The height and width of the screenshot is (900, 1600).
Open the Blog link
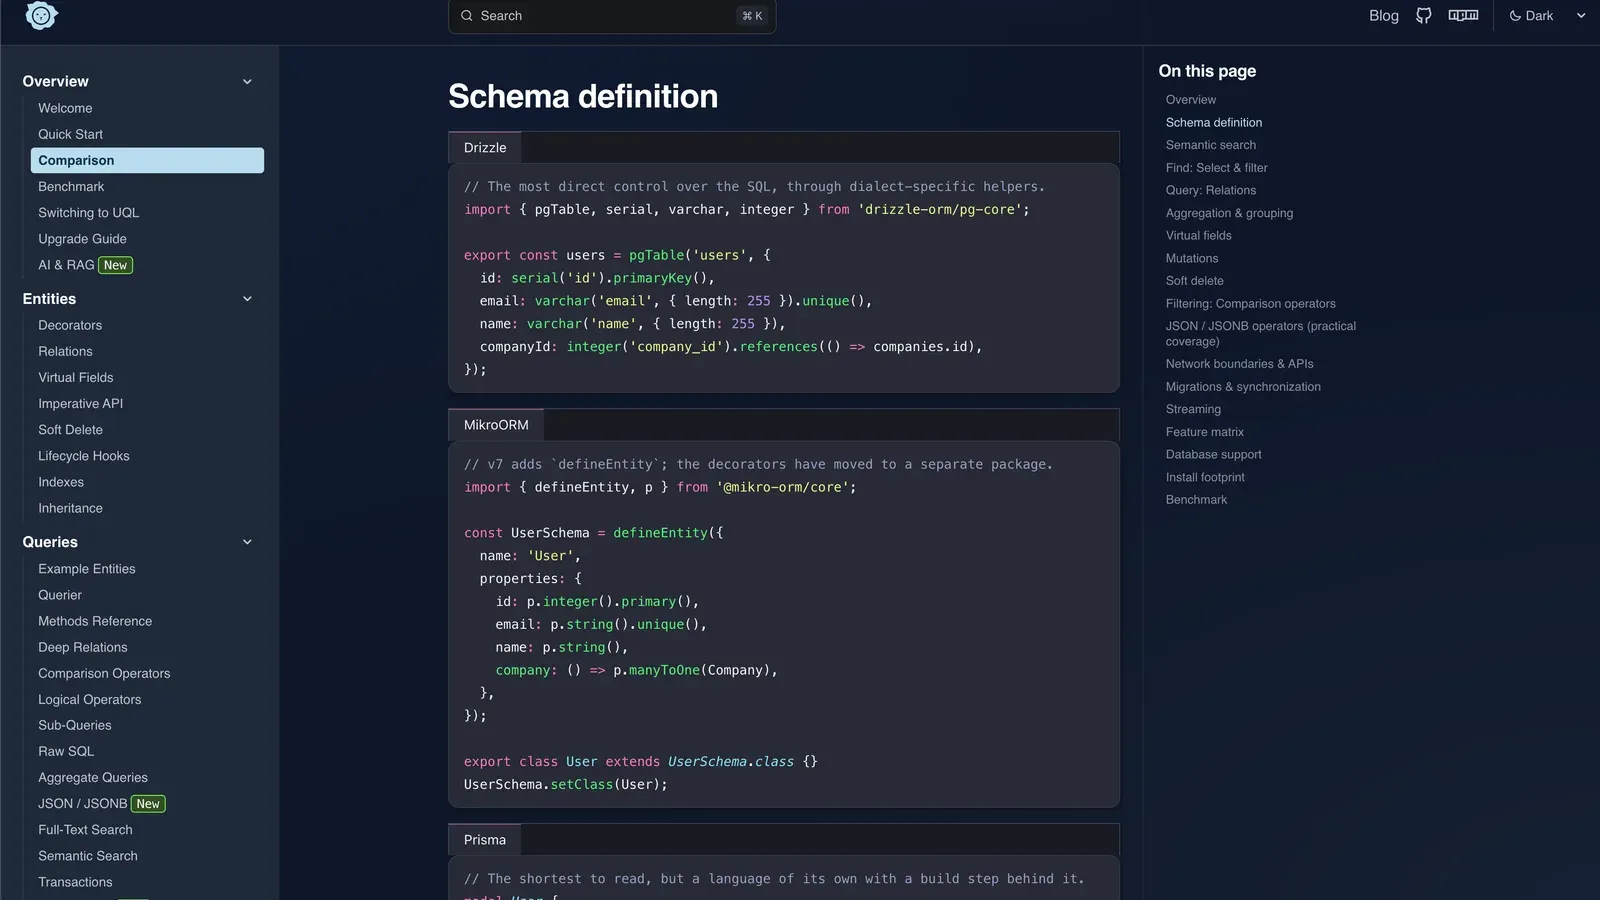click(x=1384, y=16)
